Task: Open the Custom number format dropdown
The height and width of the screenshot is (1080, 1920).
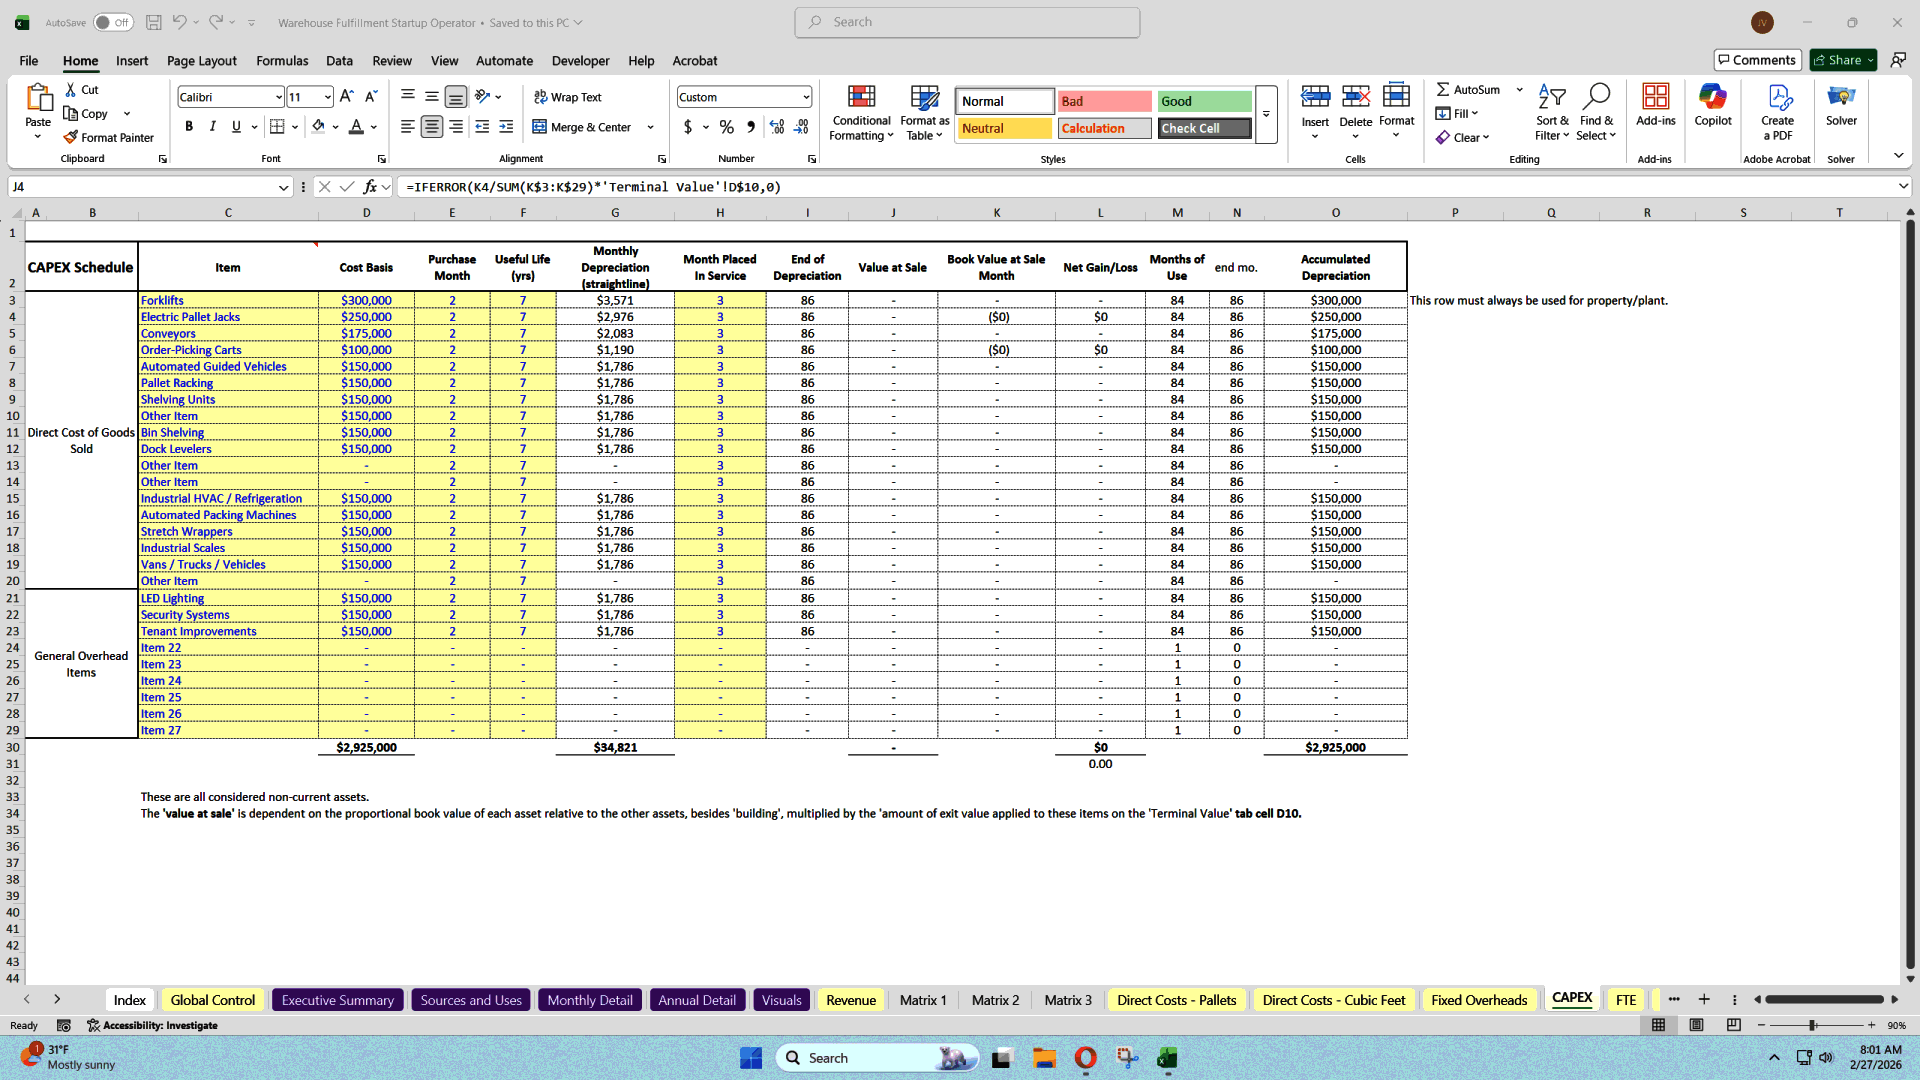Action: tap(805, 97)
